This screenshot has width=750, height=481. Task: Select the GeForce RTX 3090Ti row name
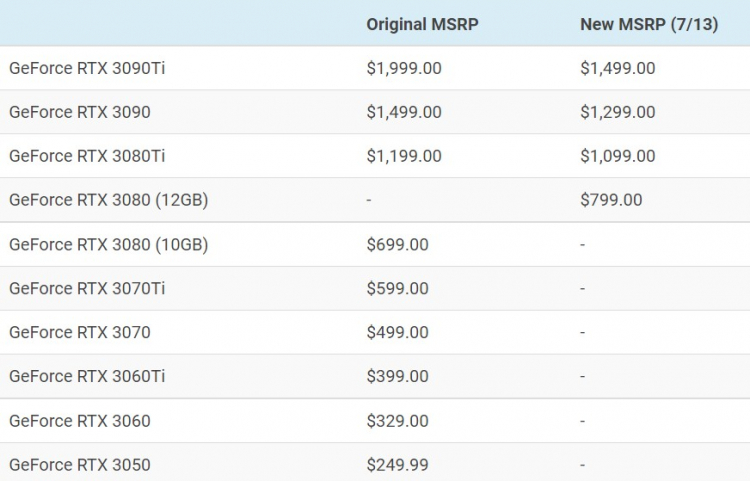click(x=85, y=69)
